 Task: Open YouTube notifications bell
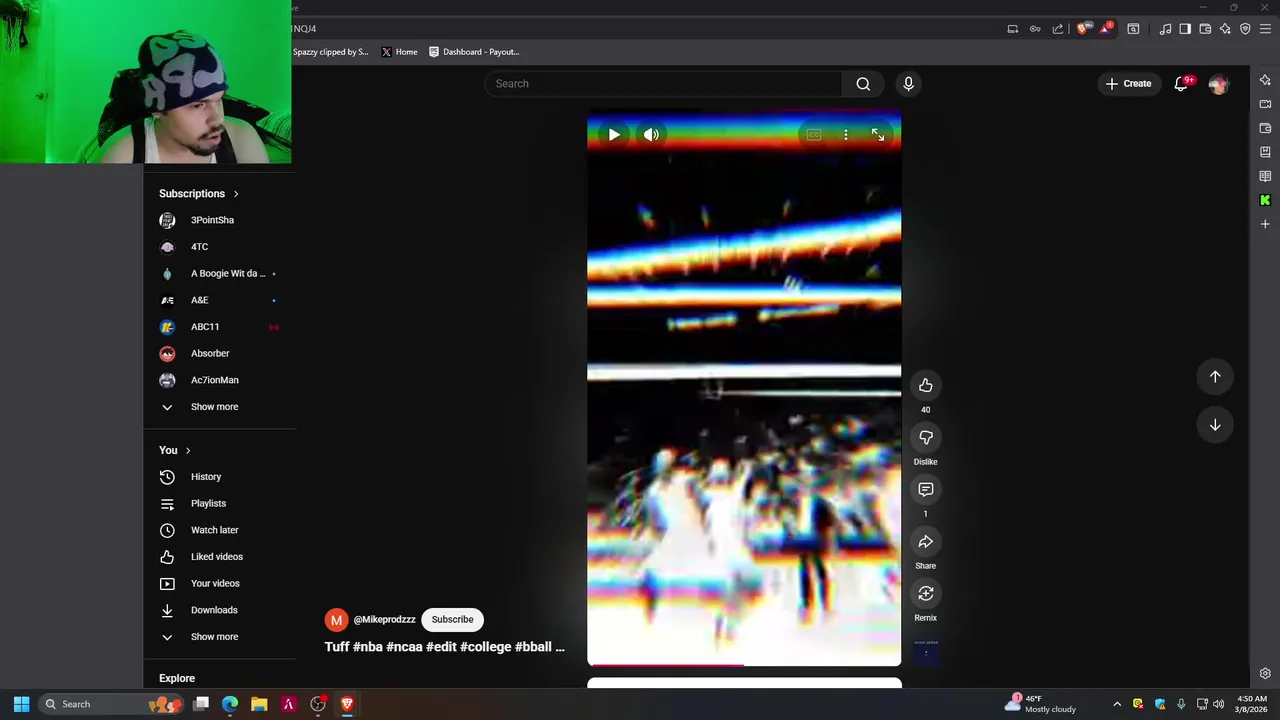tap(1181, 84)
